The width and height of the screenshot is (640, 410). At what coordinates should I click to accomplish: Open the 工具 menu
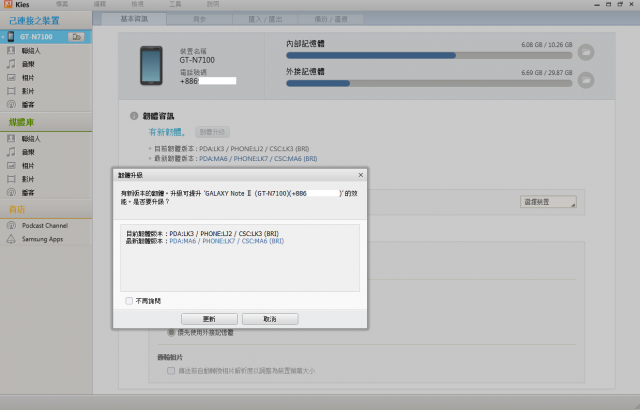175,4
